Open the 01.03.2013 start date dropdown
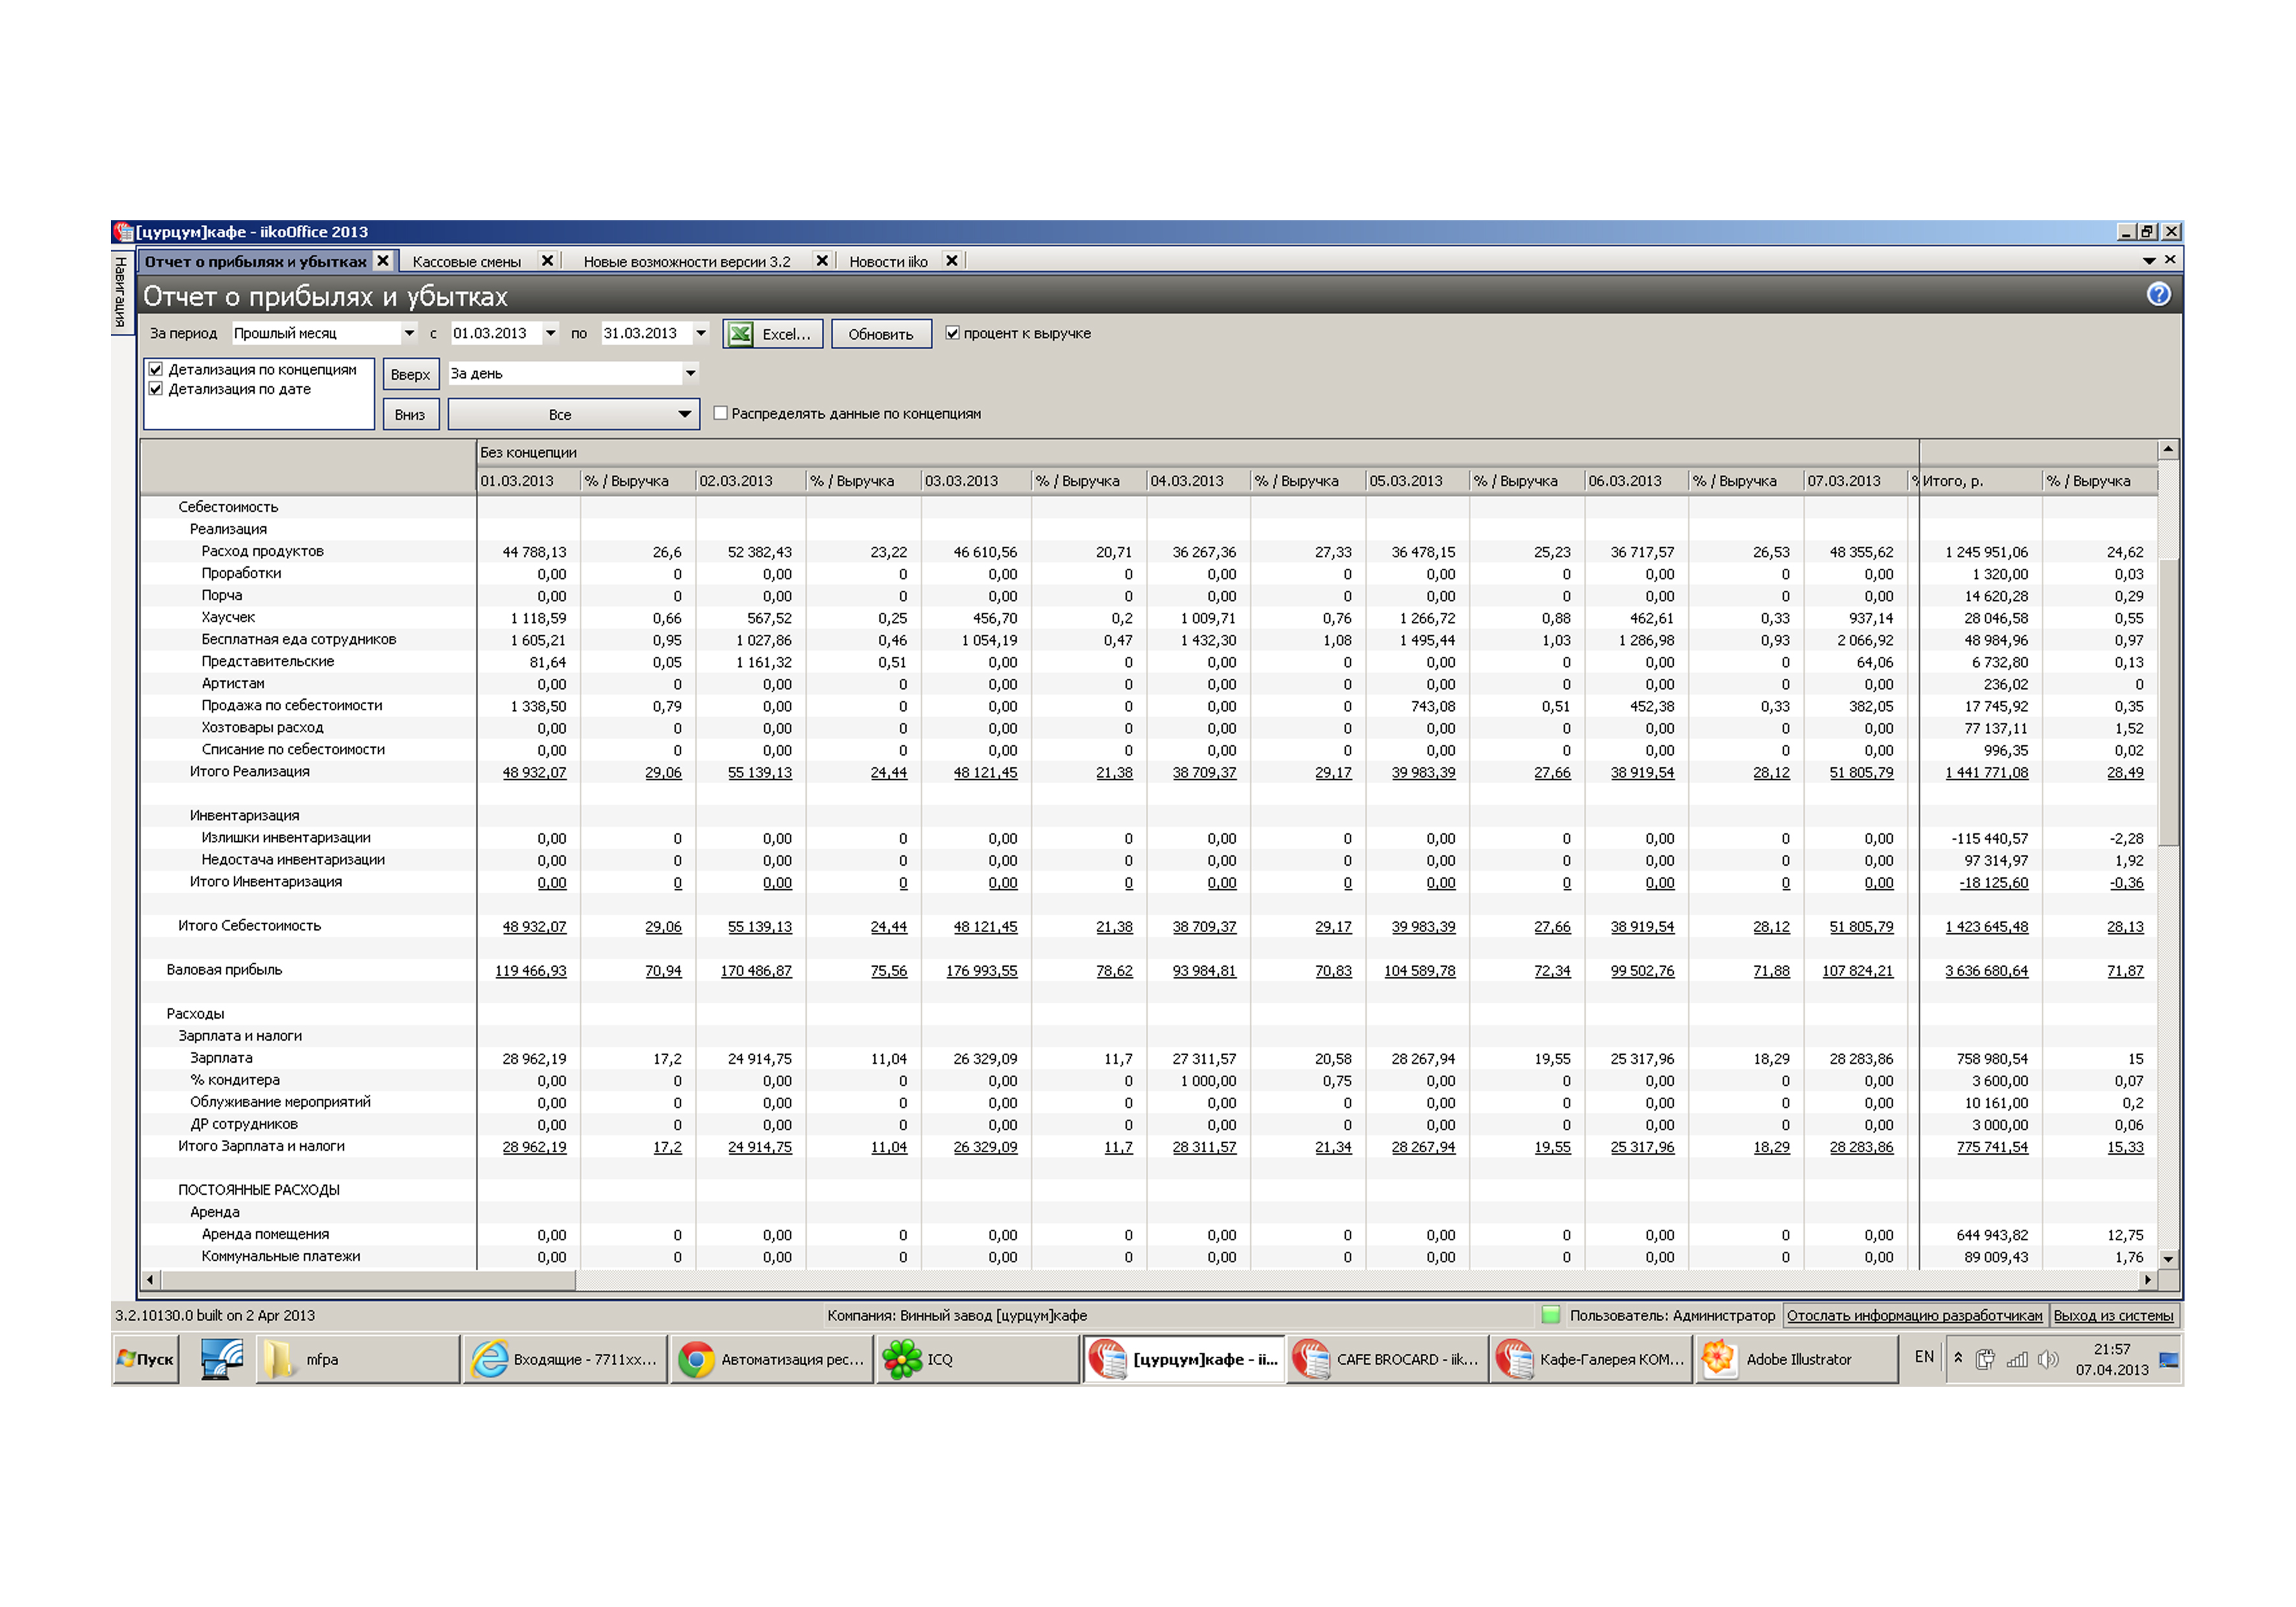2296x1607 pixels. click(550, 333)
